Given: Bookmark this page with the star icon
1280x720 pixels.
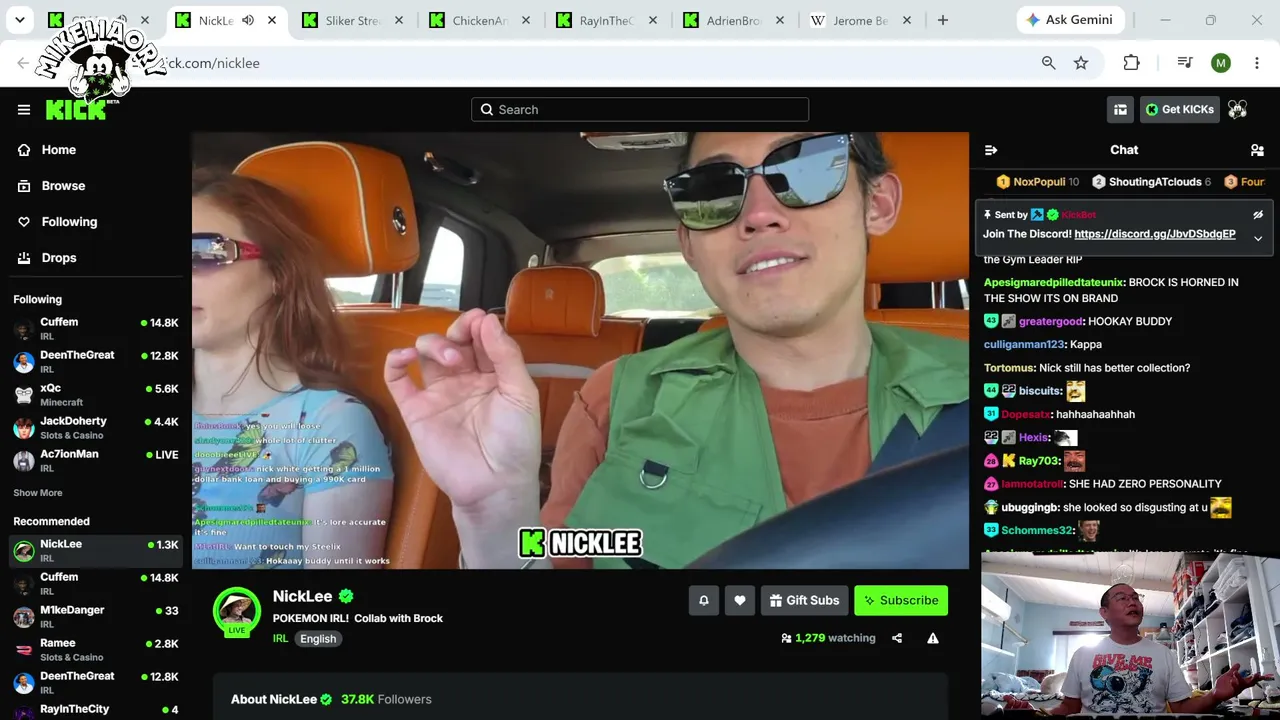Looking at the screenshot, I should point(1081,63).
